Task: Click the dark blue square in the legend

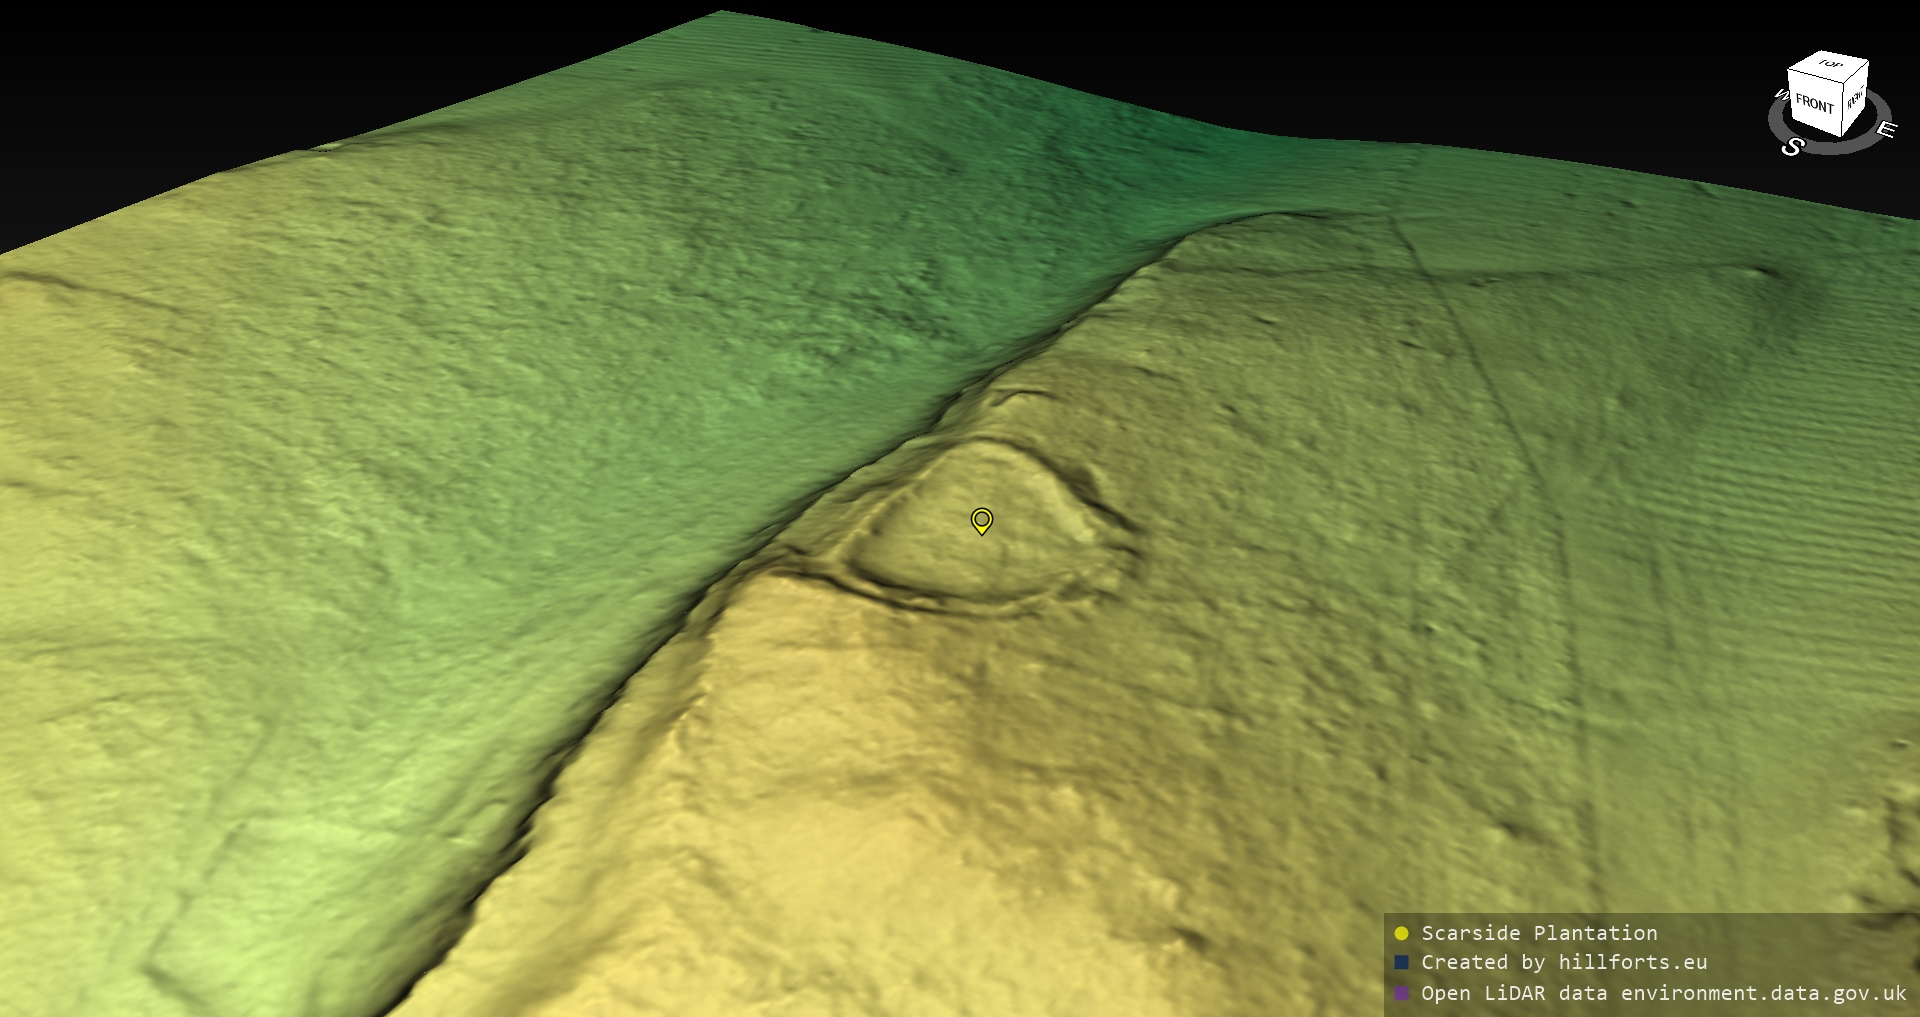Action: [1401, 962]
